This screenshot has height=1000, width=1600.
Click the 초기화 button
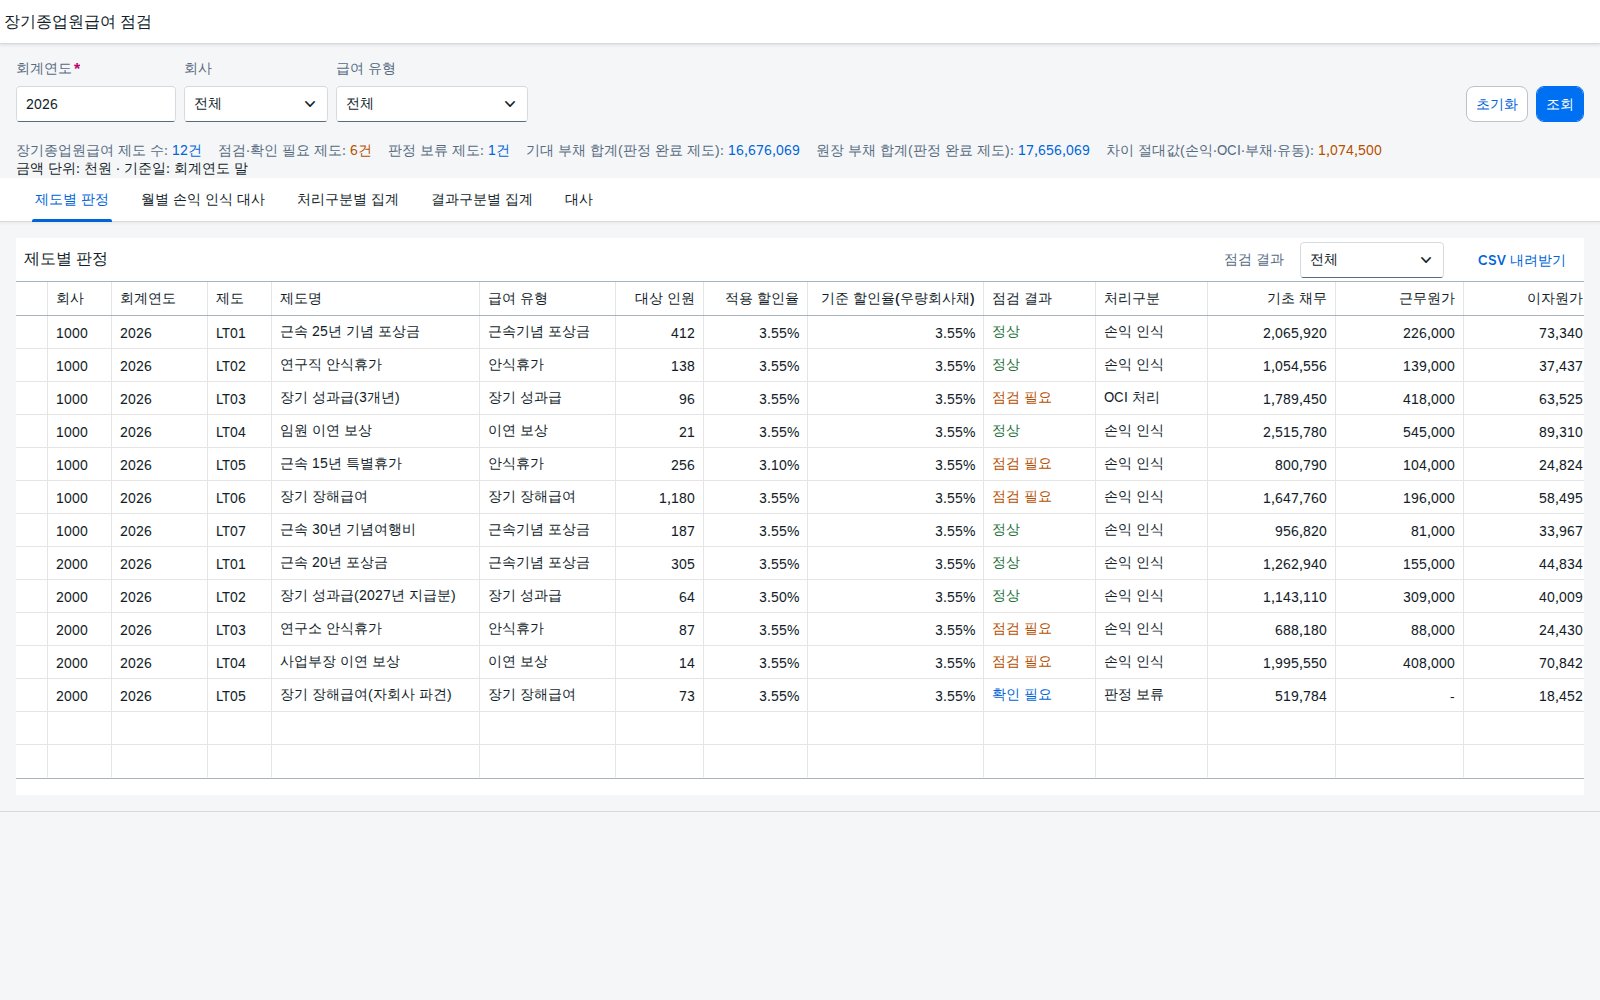[x=1497, y=104]
